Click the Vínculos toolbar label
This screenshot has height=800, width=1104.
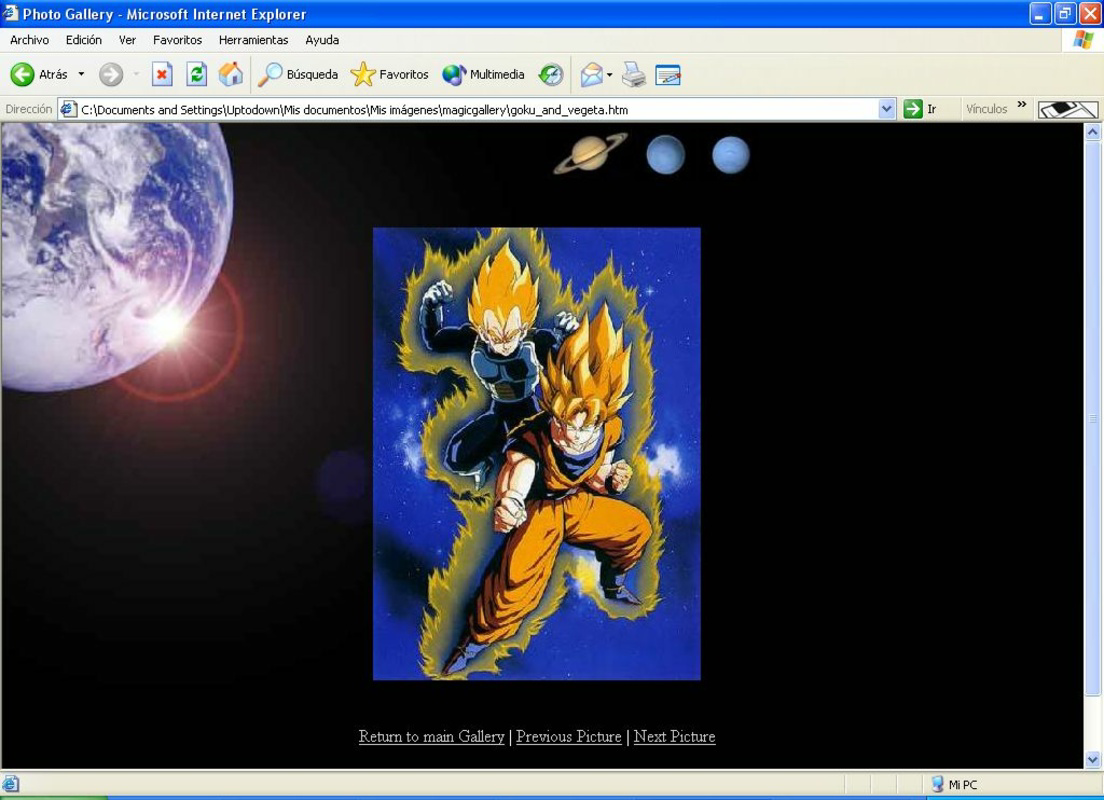[986, 109]
